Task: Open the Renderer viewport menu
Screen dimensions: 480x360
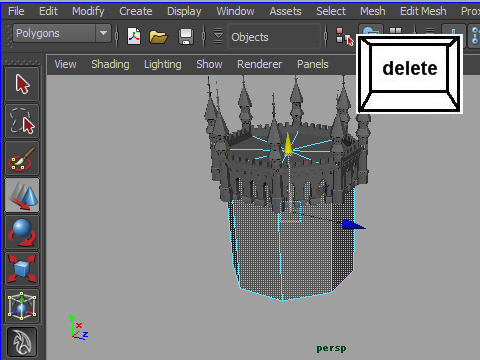Action: pos(259,64)
